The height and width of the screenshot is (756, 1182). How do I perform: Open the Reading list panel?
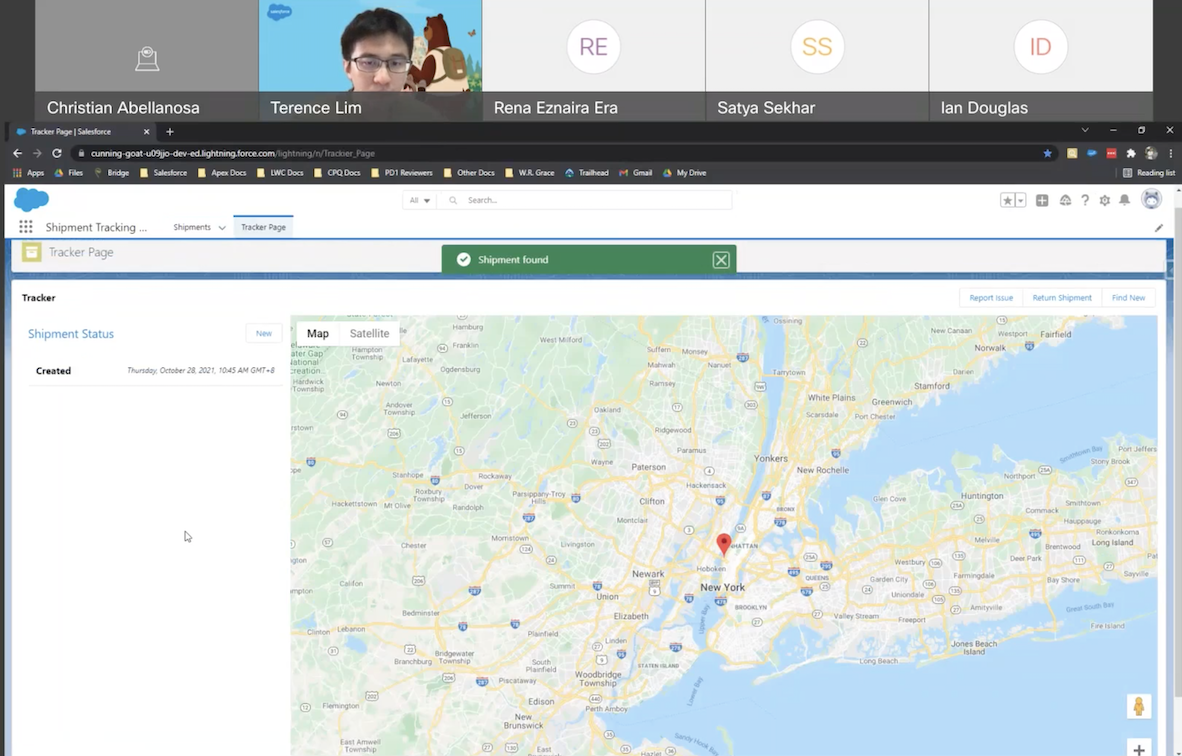pyautogui.click(x=1148, y=173)
